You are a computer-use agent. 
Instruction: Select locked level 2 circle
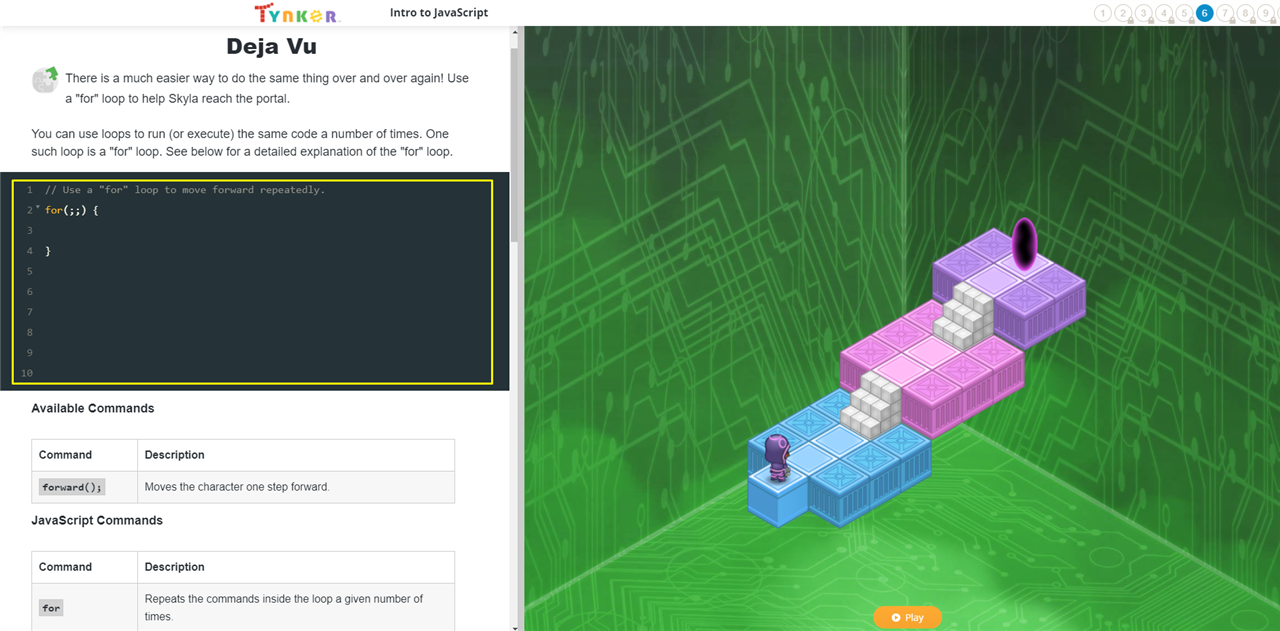coord(1123,13)
